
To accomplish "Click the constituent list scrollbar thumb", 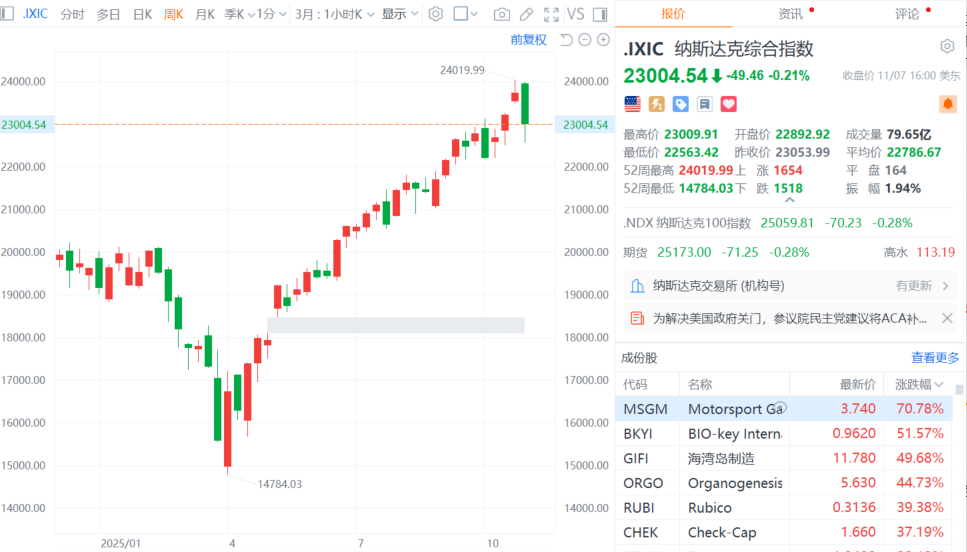I will click(959, 390).
